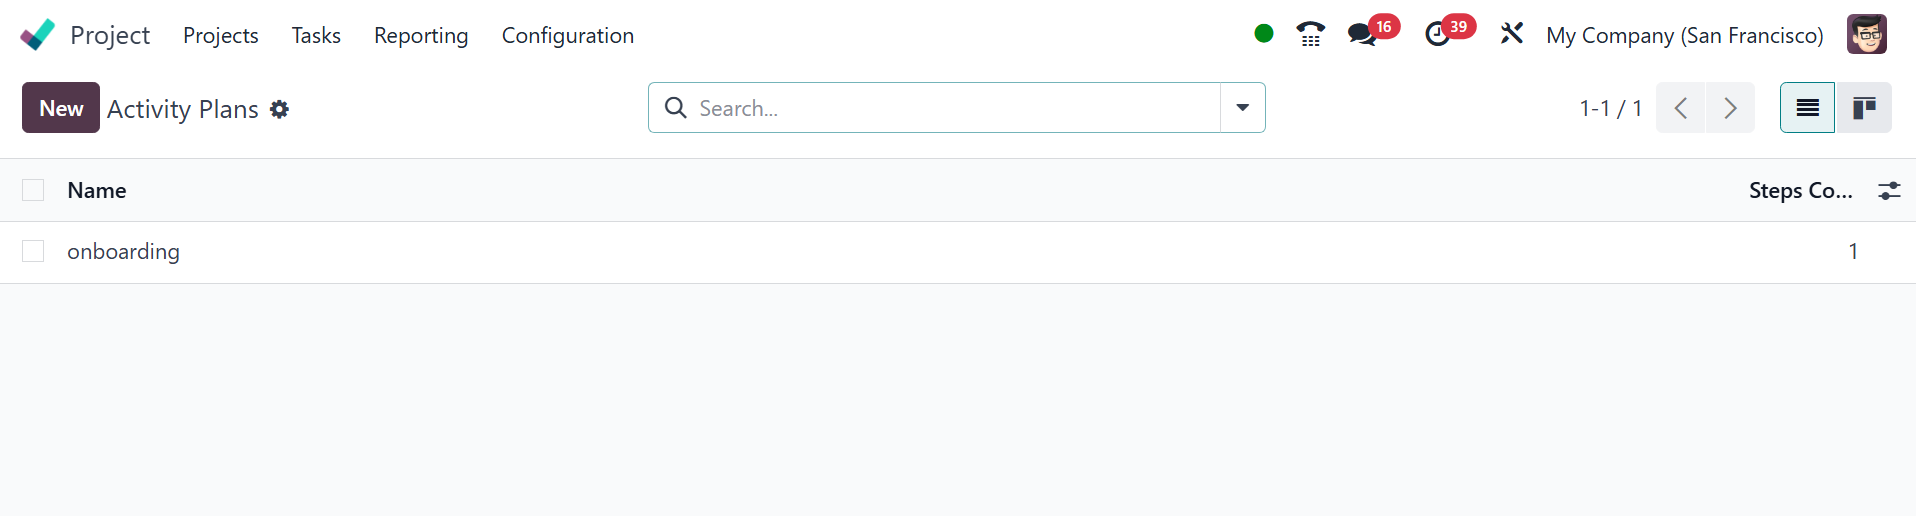Screen dimensions: 1916x516
Task: Select the onboarding row checkbox
Action: (33, 251)
